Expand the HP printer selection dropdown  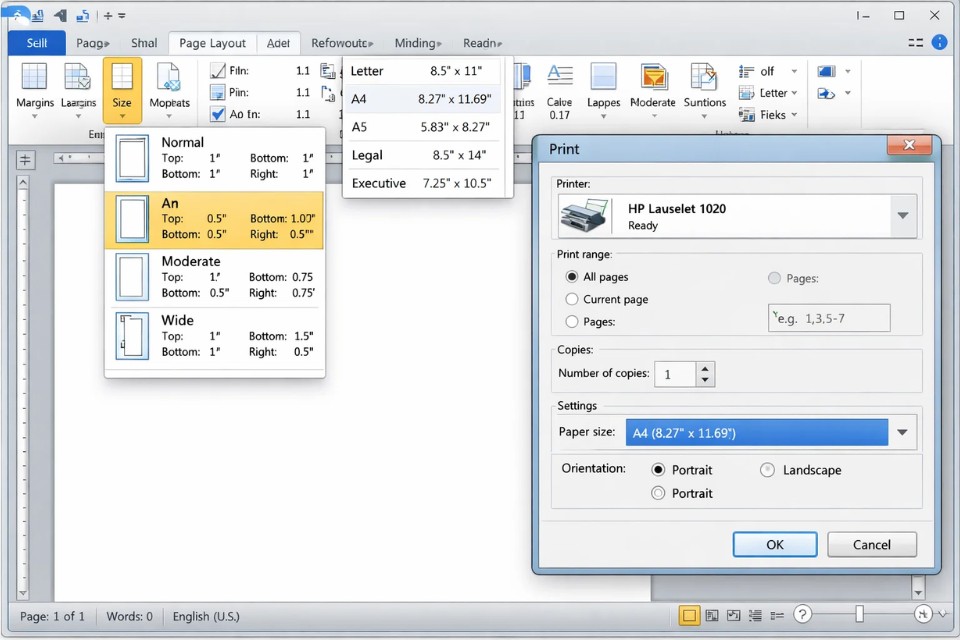(903, 216)
